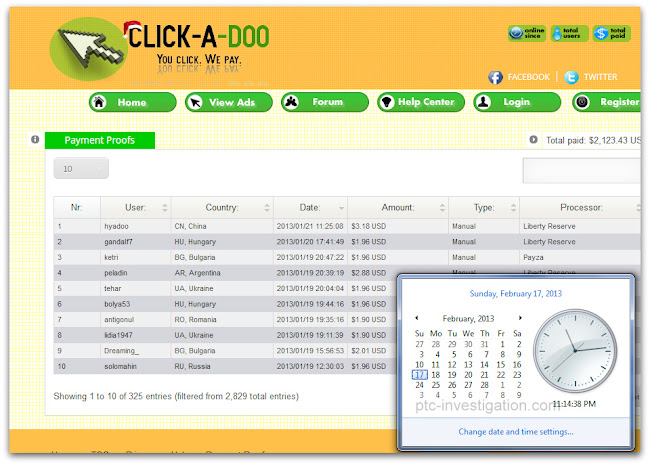Click user solomahin in the table
Viewport: 650px width, 465px height.
(120, 366)
